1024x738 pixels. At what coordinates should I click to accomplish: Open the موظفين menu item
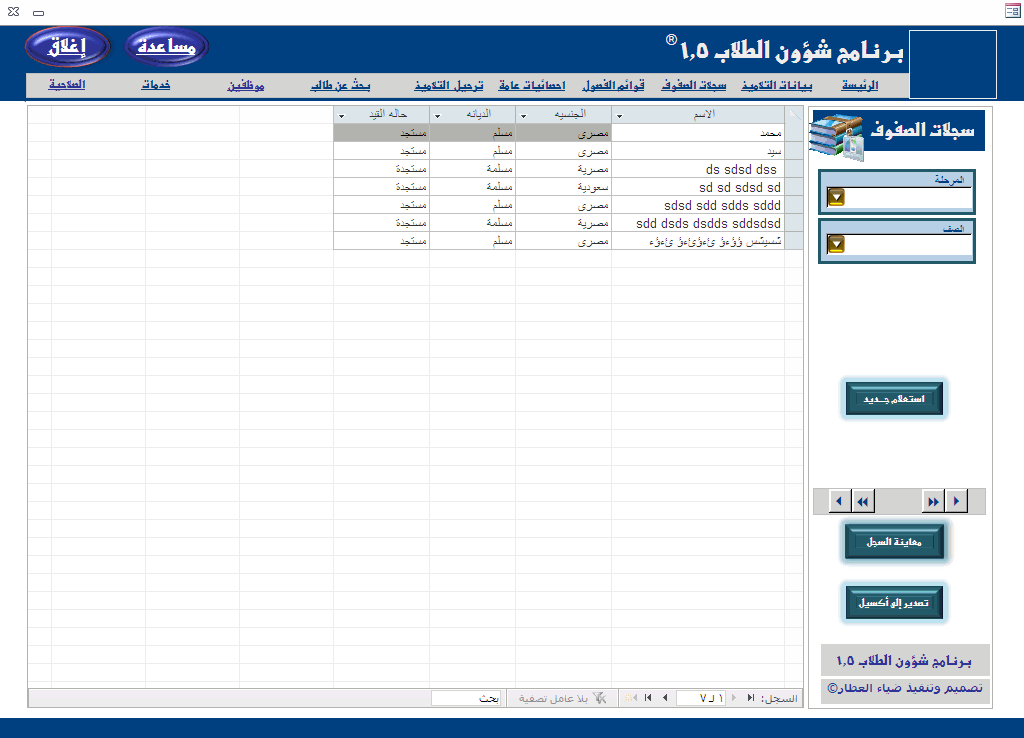pos(246,86)
